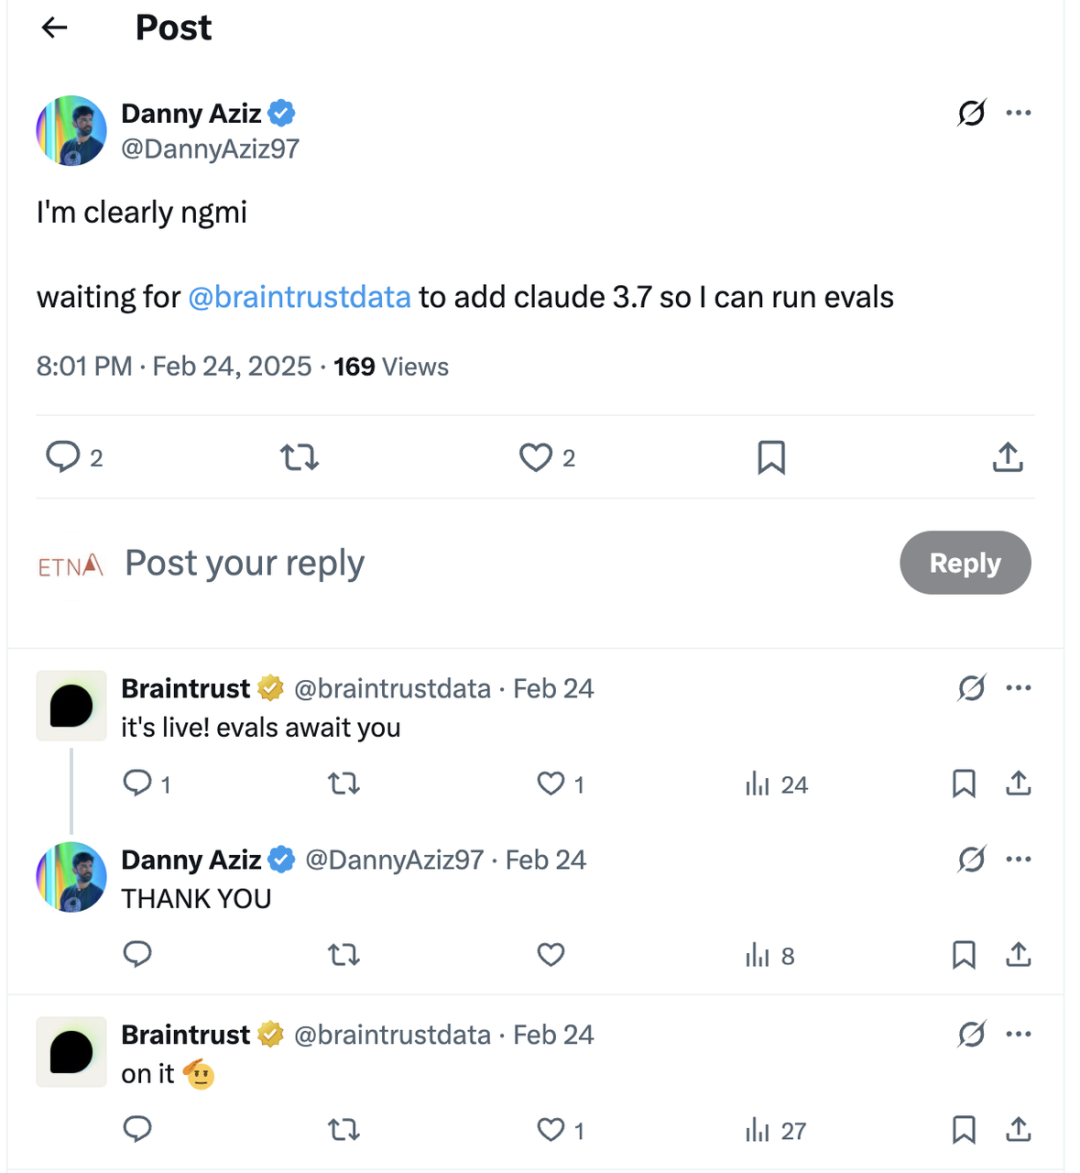The height and width of the screenshot is (1173, 1080).
Task: Go back using the arrow icon
Action: pyautogui.click(x=54, y=28)
